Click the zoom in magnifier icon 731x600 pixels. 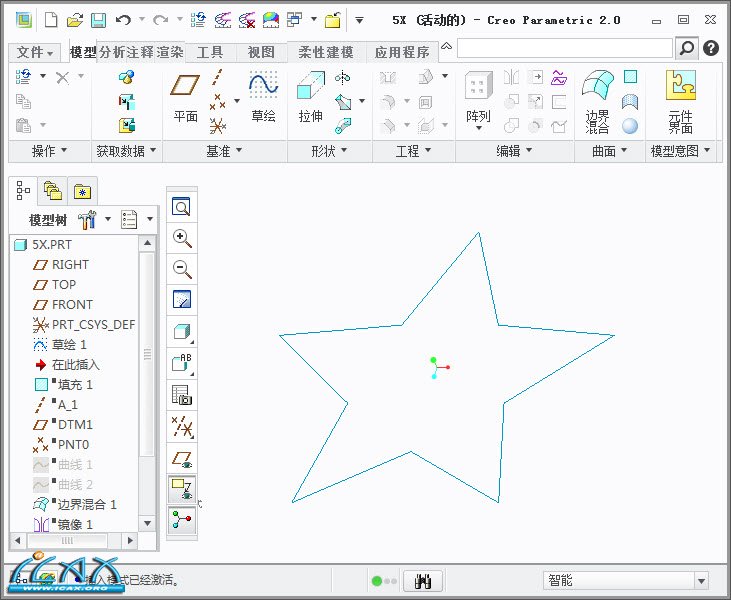pyautogui.click(x=182, y=238)
